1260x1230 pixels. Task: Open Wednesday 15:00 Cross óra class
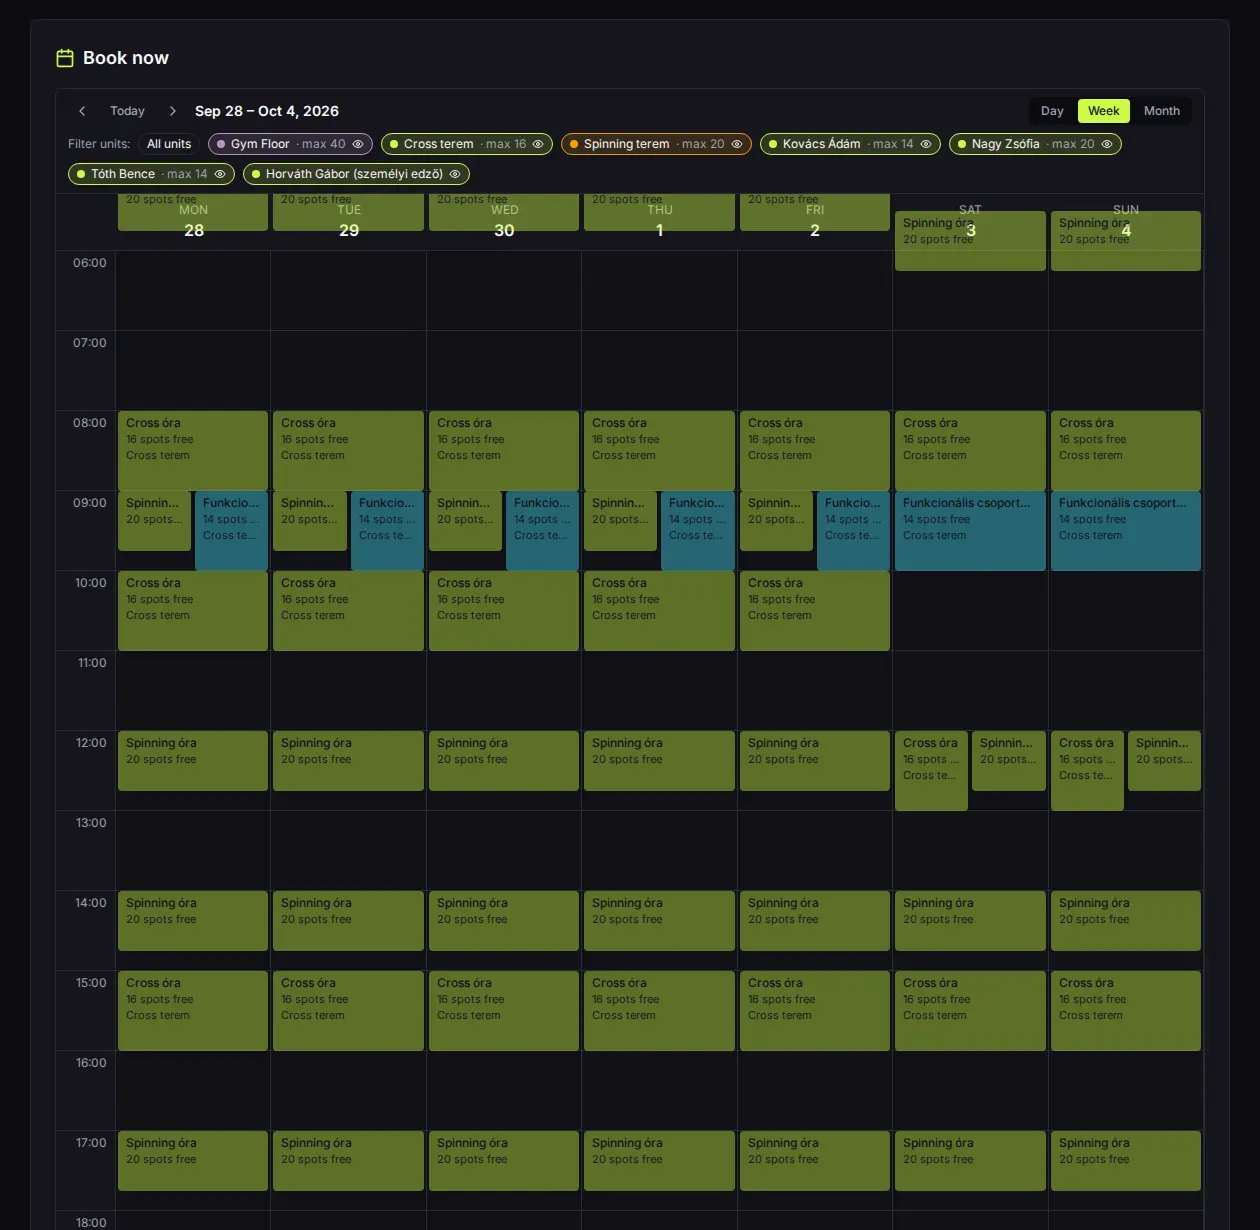[504, 1010]
